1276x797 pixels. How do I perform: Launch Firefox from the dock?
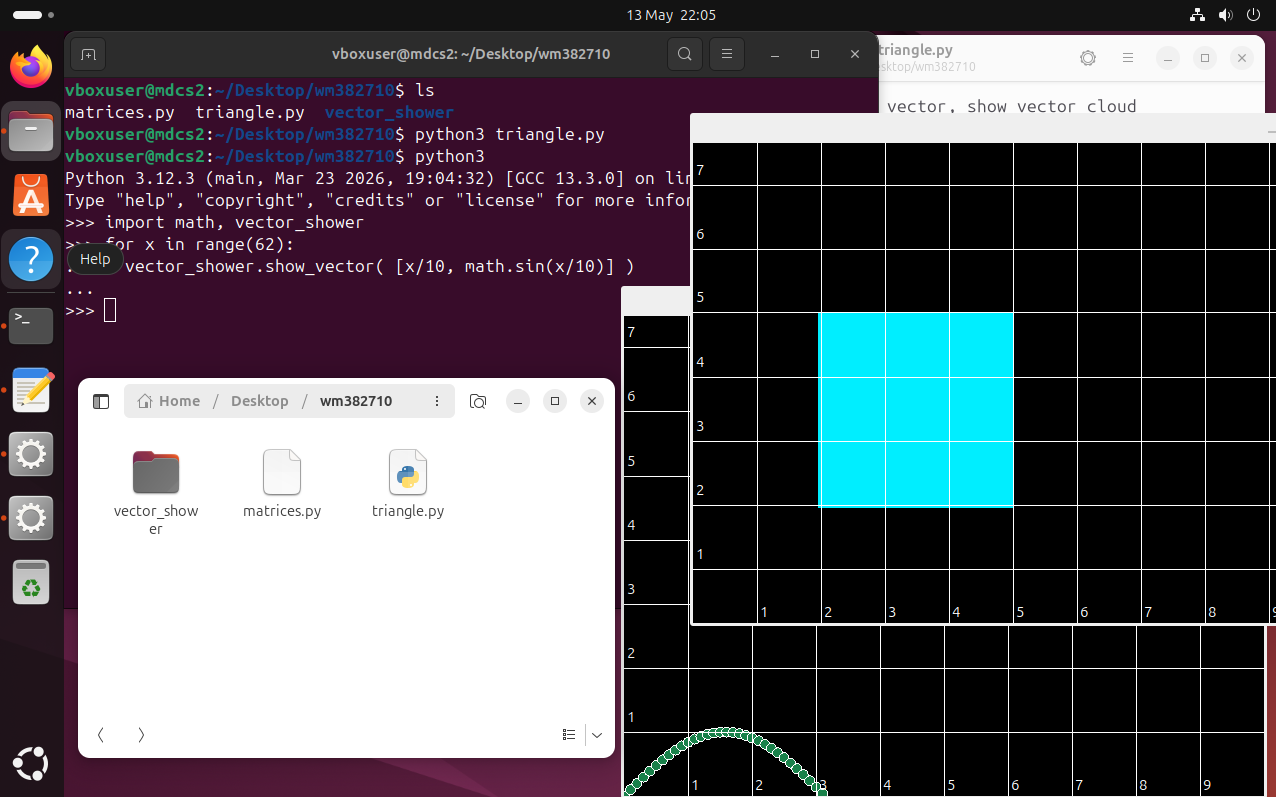click(31, 67)
